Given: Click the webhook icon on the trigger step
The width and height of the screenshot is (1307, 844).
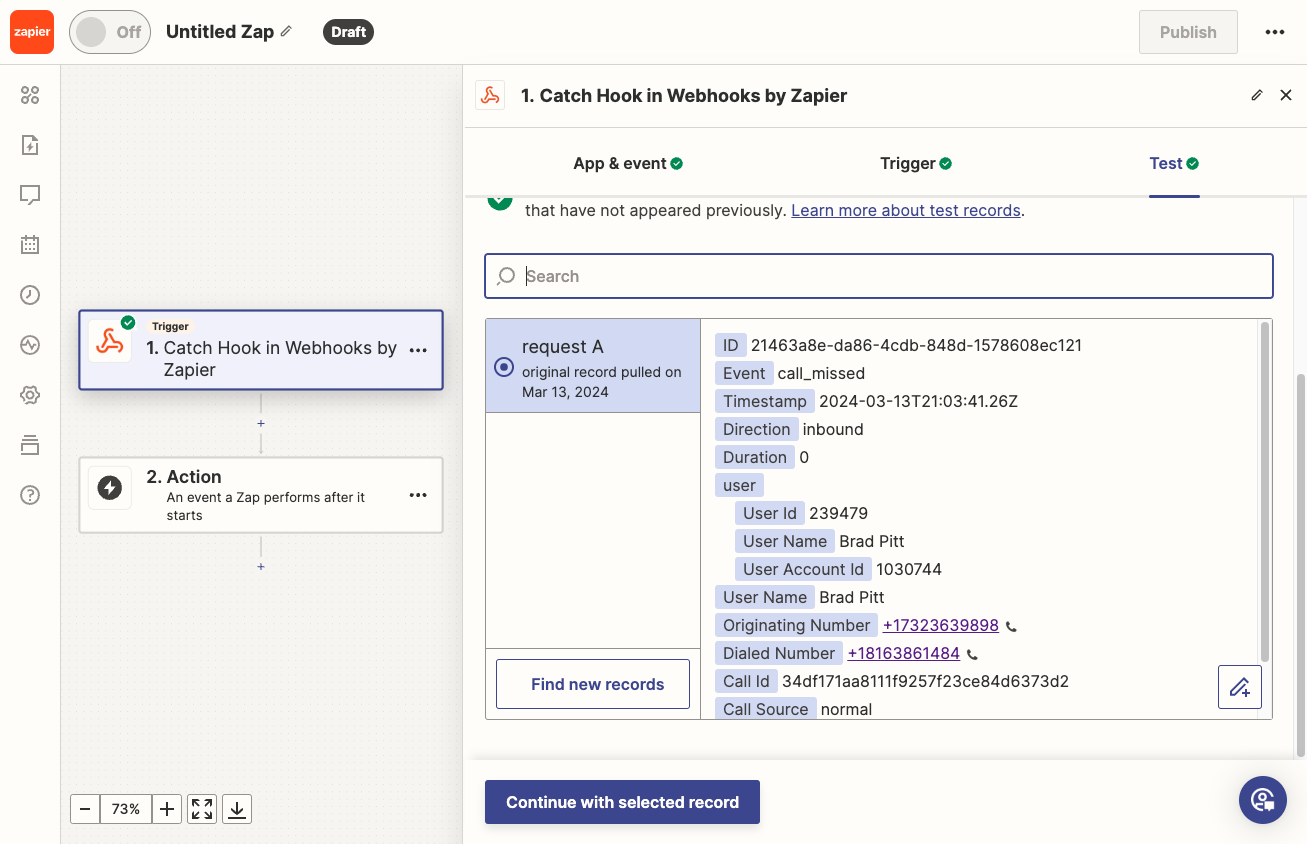Looking at the screenshot, I should [110, 341].
